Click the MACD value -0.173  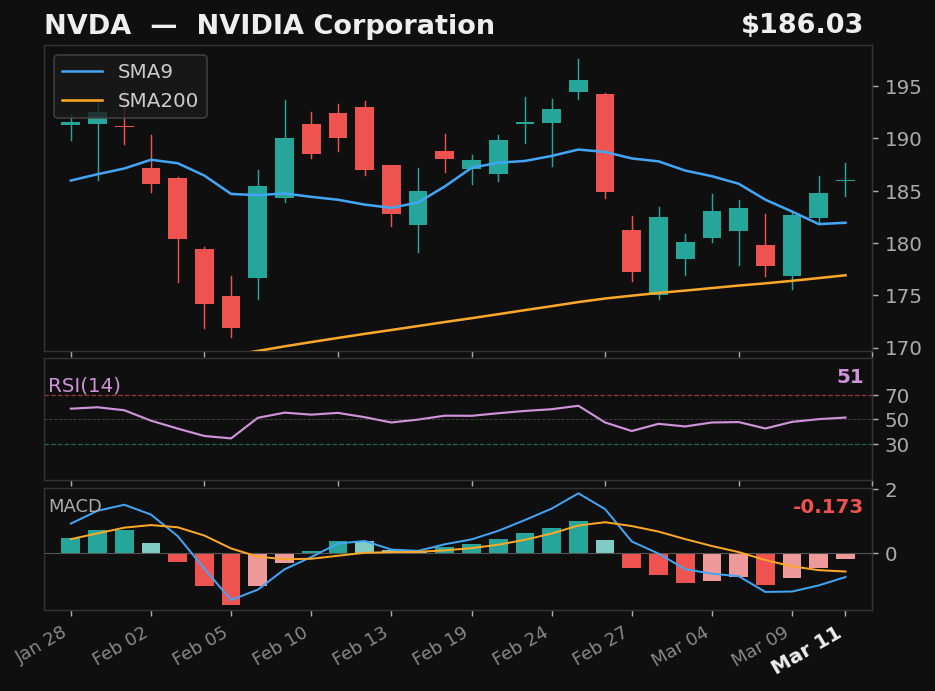826,507
